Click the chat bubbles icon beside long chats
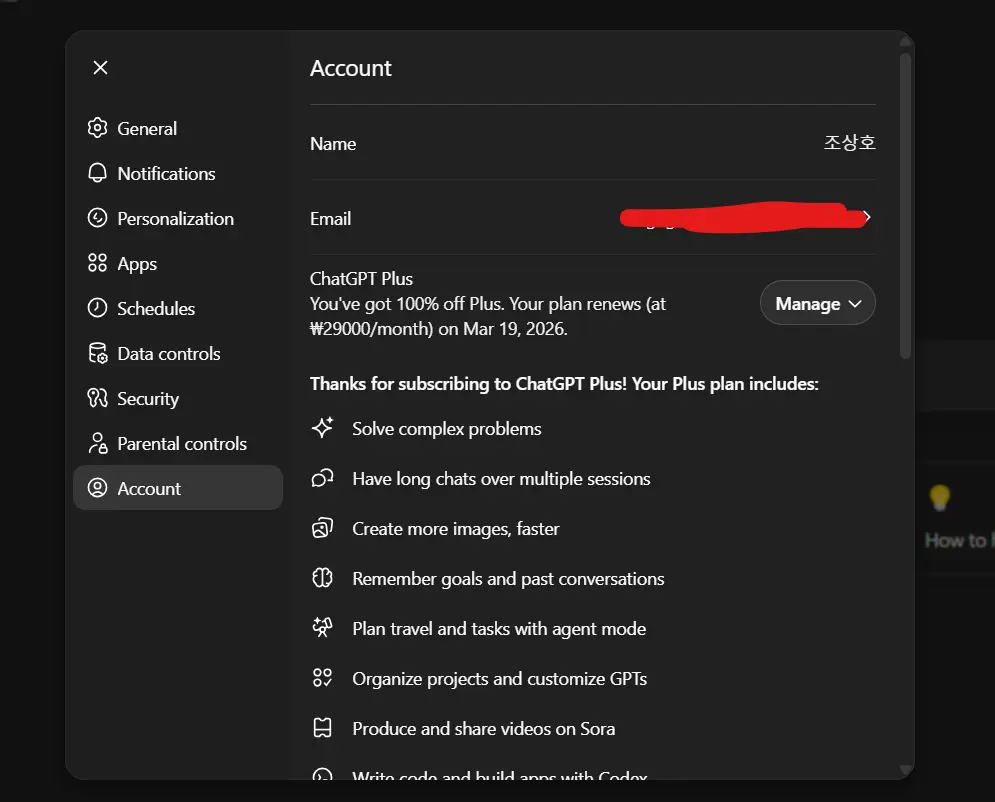The image size is (995, 802). point(322,478)
